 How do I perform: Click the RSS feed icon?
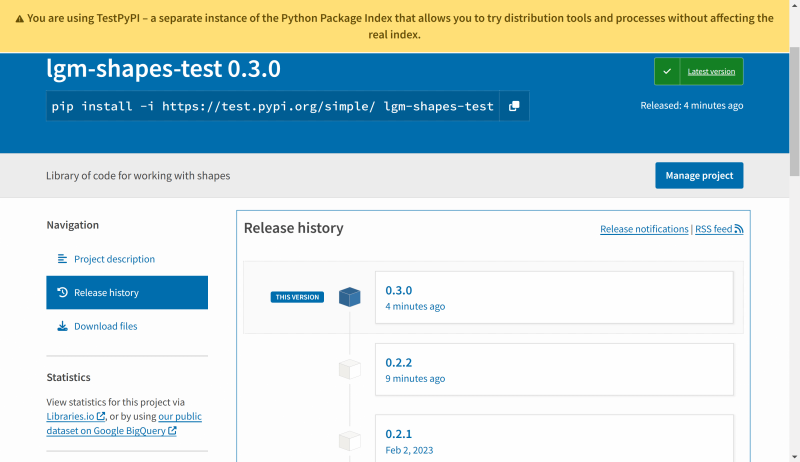[739, 229]
